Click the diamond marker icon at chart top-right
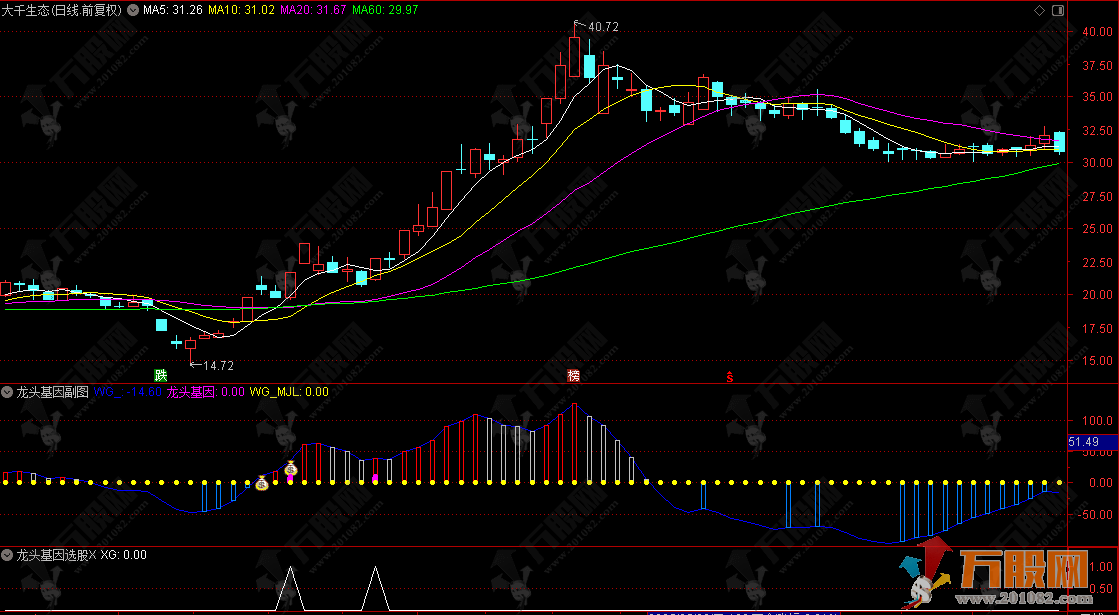The height and width of the screenshot is (615, 1119). tap(1039, 10)
